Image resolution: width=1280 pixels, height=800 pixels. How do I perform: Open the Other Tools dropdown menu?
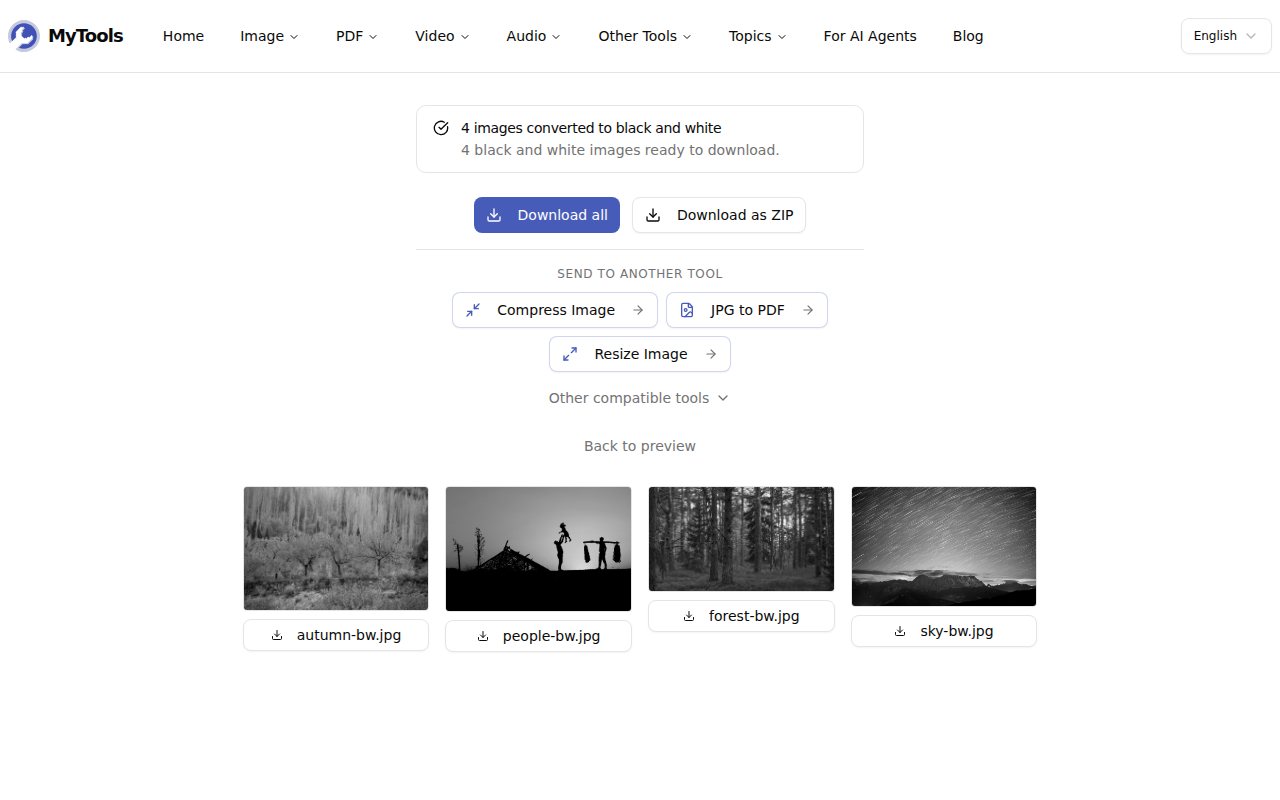click(x=645, y=36)
